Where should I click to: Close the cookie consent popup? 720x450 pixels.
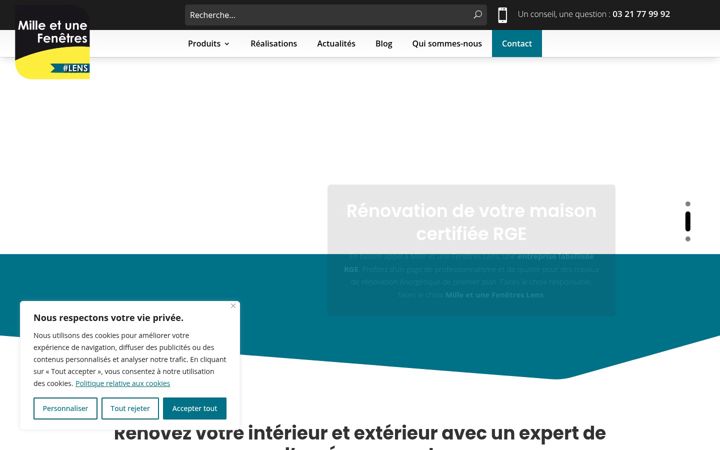coord(233,306)
